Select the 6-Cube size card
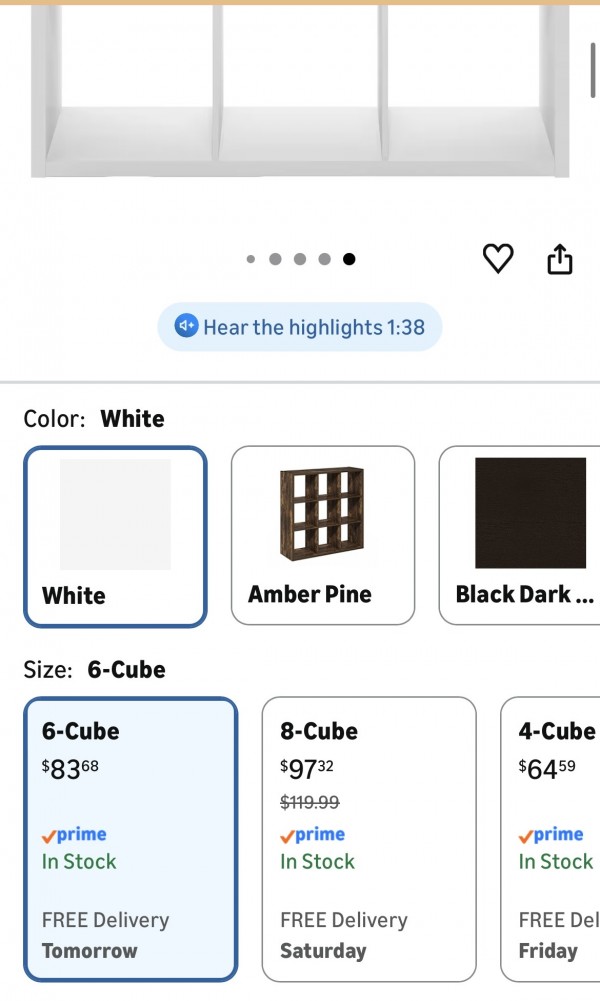The height and width of the screenshot is (1001, 600). tap(130, 839)
